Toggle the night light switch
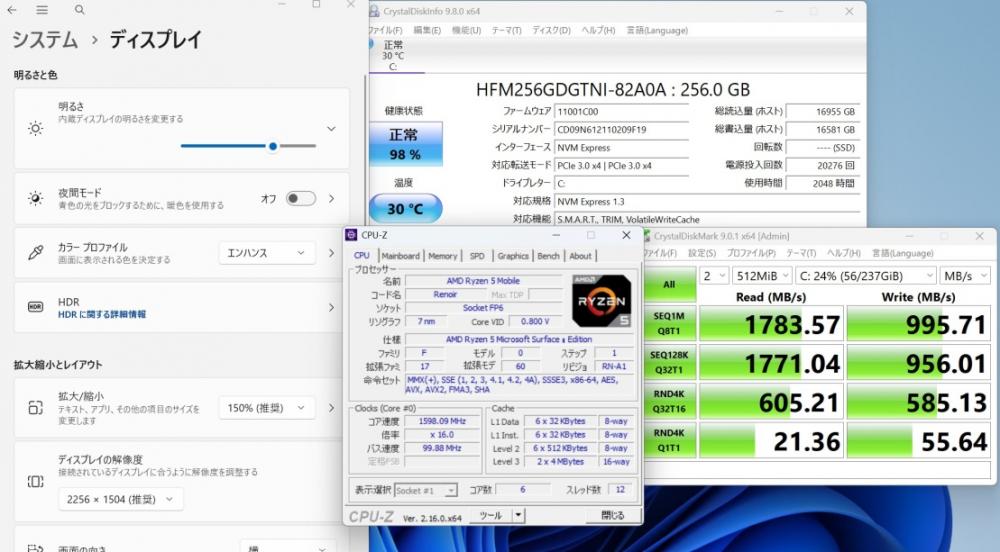Screen dimensions: 1000x552 pyautogui.click(x=300, y=198)
